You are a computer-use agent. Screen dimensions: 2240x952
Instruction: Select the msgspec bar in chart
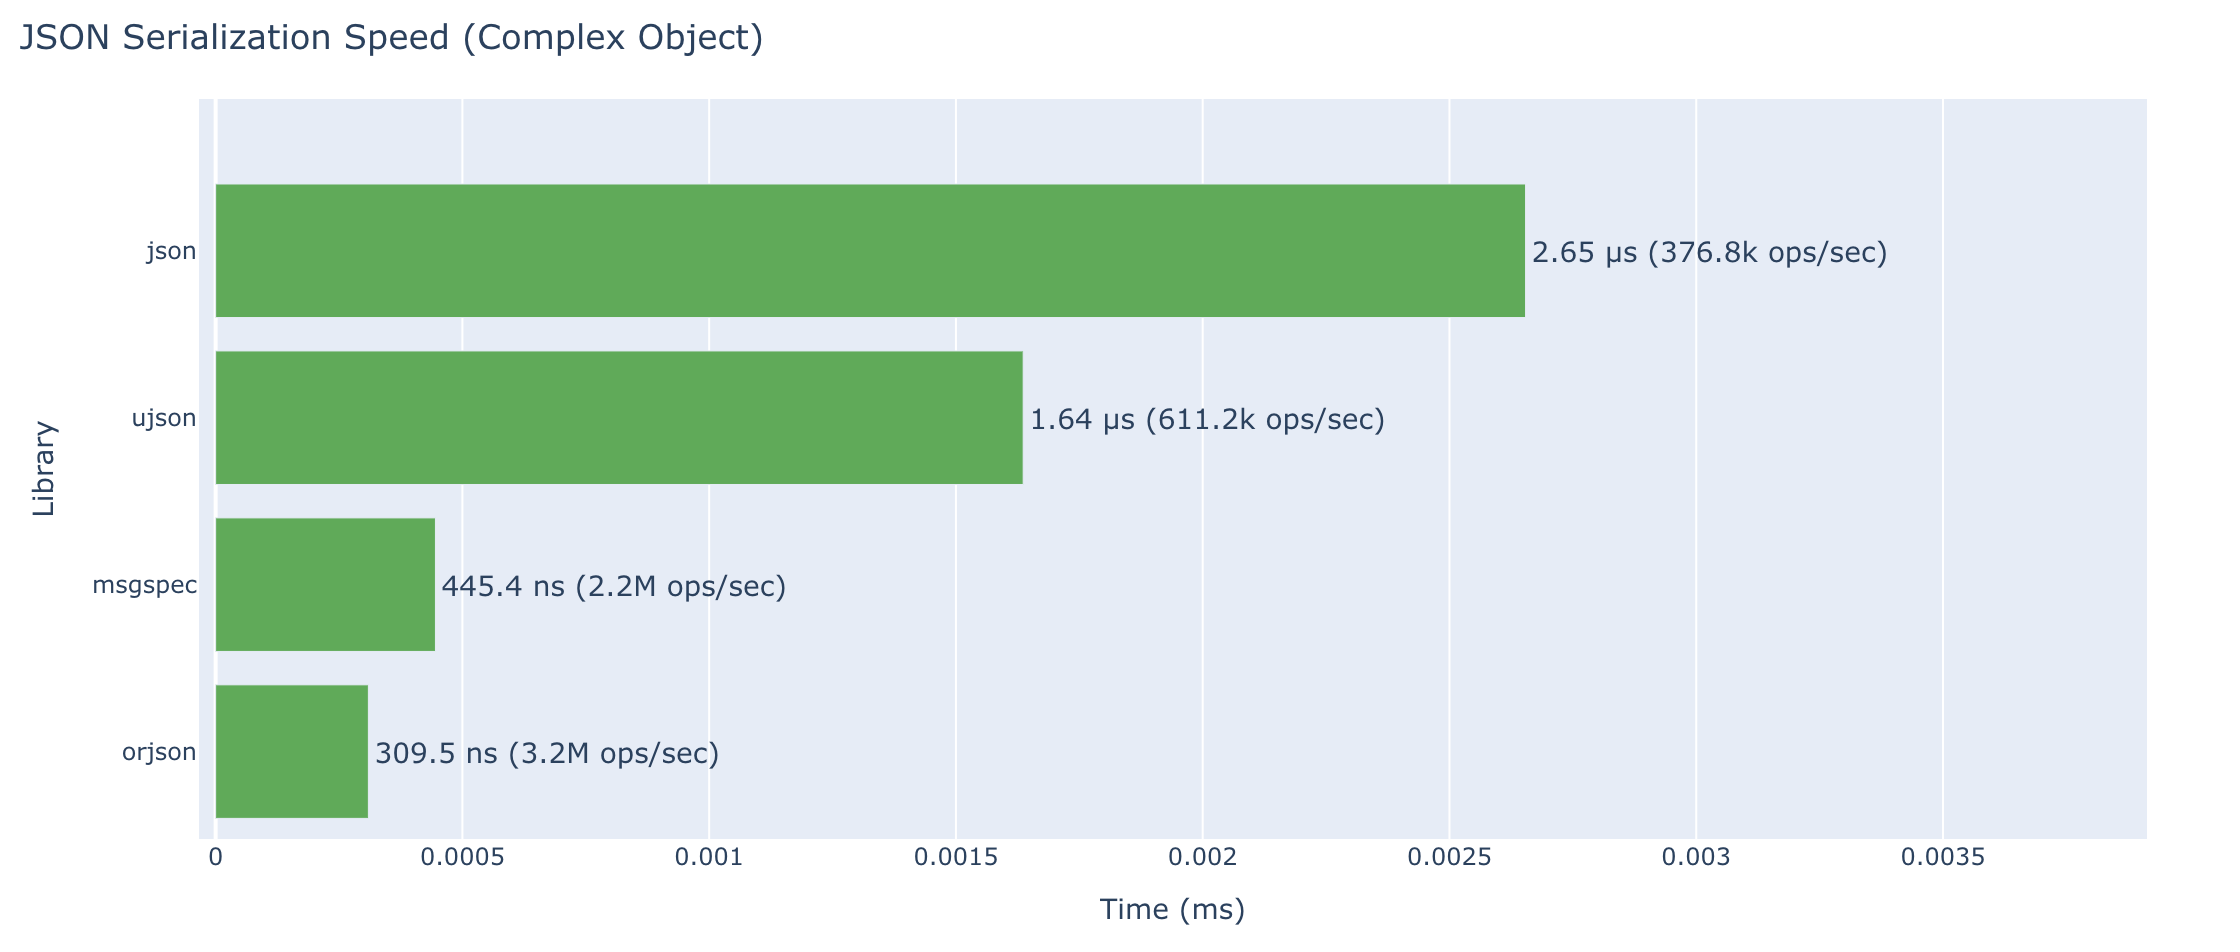(x=325, y=585)
